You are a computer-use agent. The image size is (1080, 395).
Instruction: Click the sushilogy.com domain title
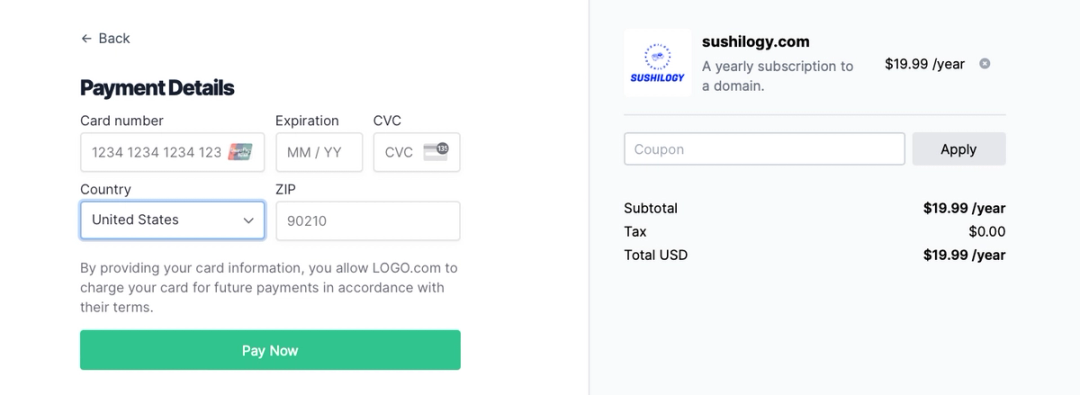[756, 41]
